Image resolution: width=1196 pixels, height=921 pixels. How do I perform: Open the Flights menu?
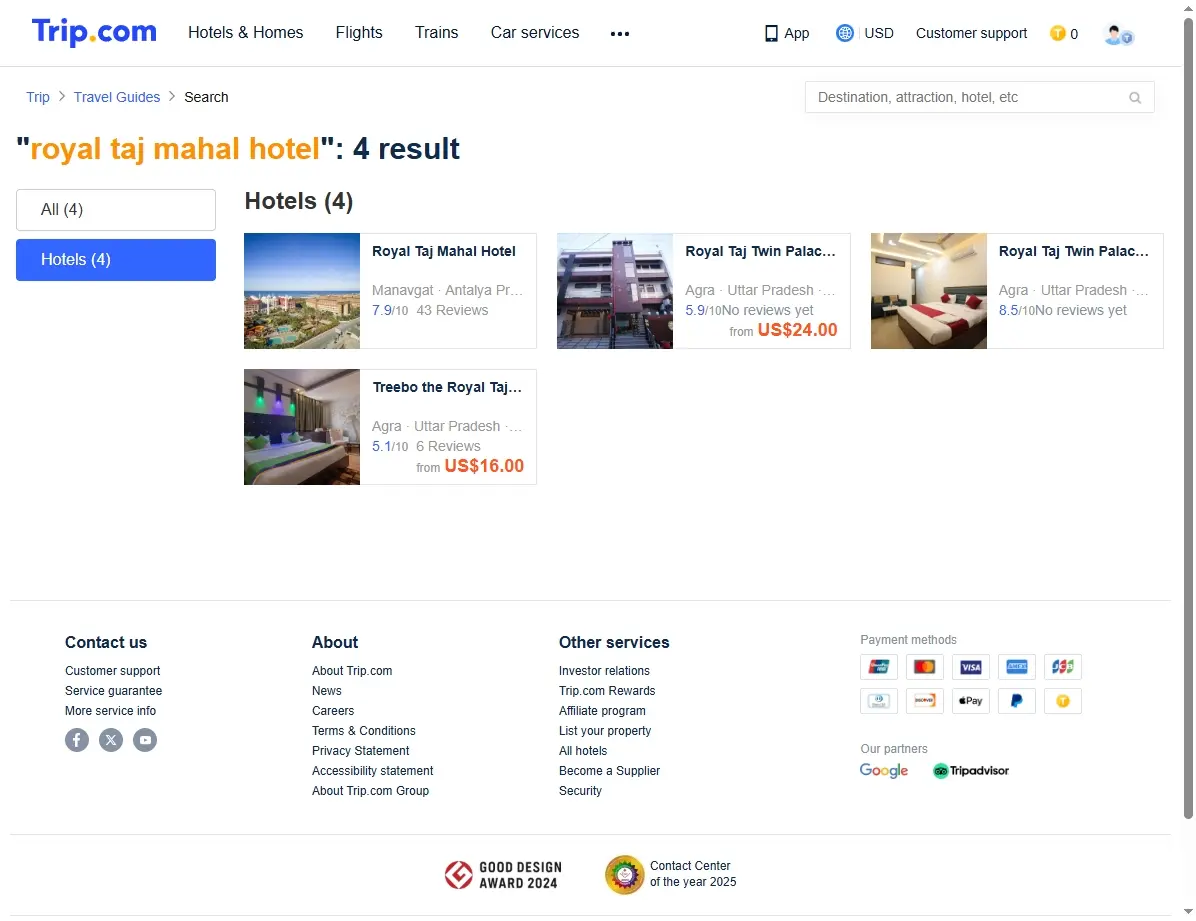click(x=359, y=33)
